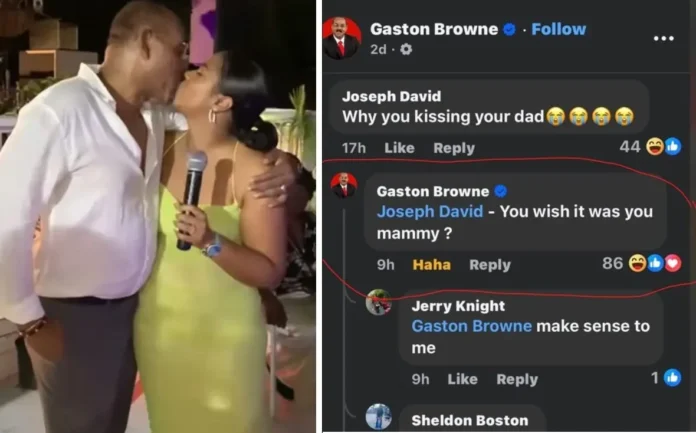Reply to Joseph David's comment
Viewport: 696px width, 433px height.
pos(454,148)
